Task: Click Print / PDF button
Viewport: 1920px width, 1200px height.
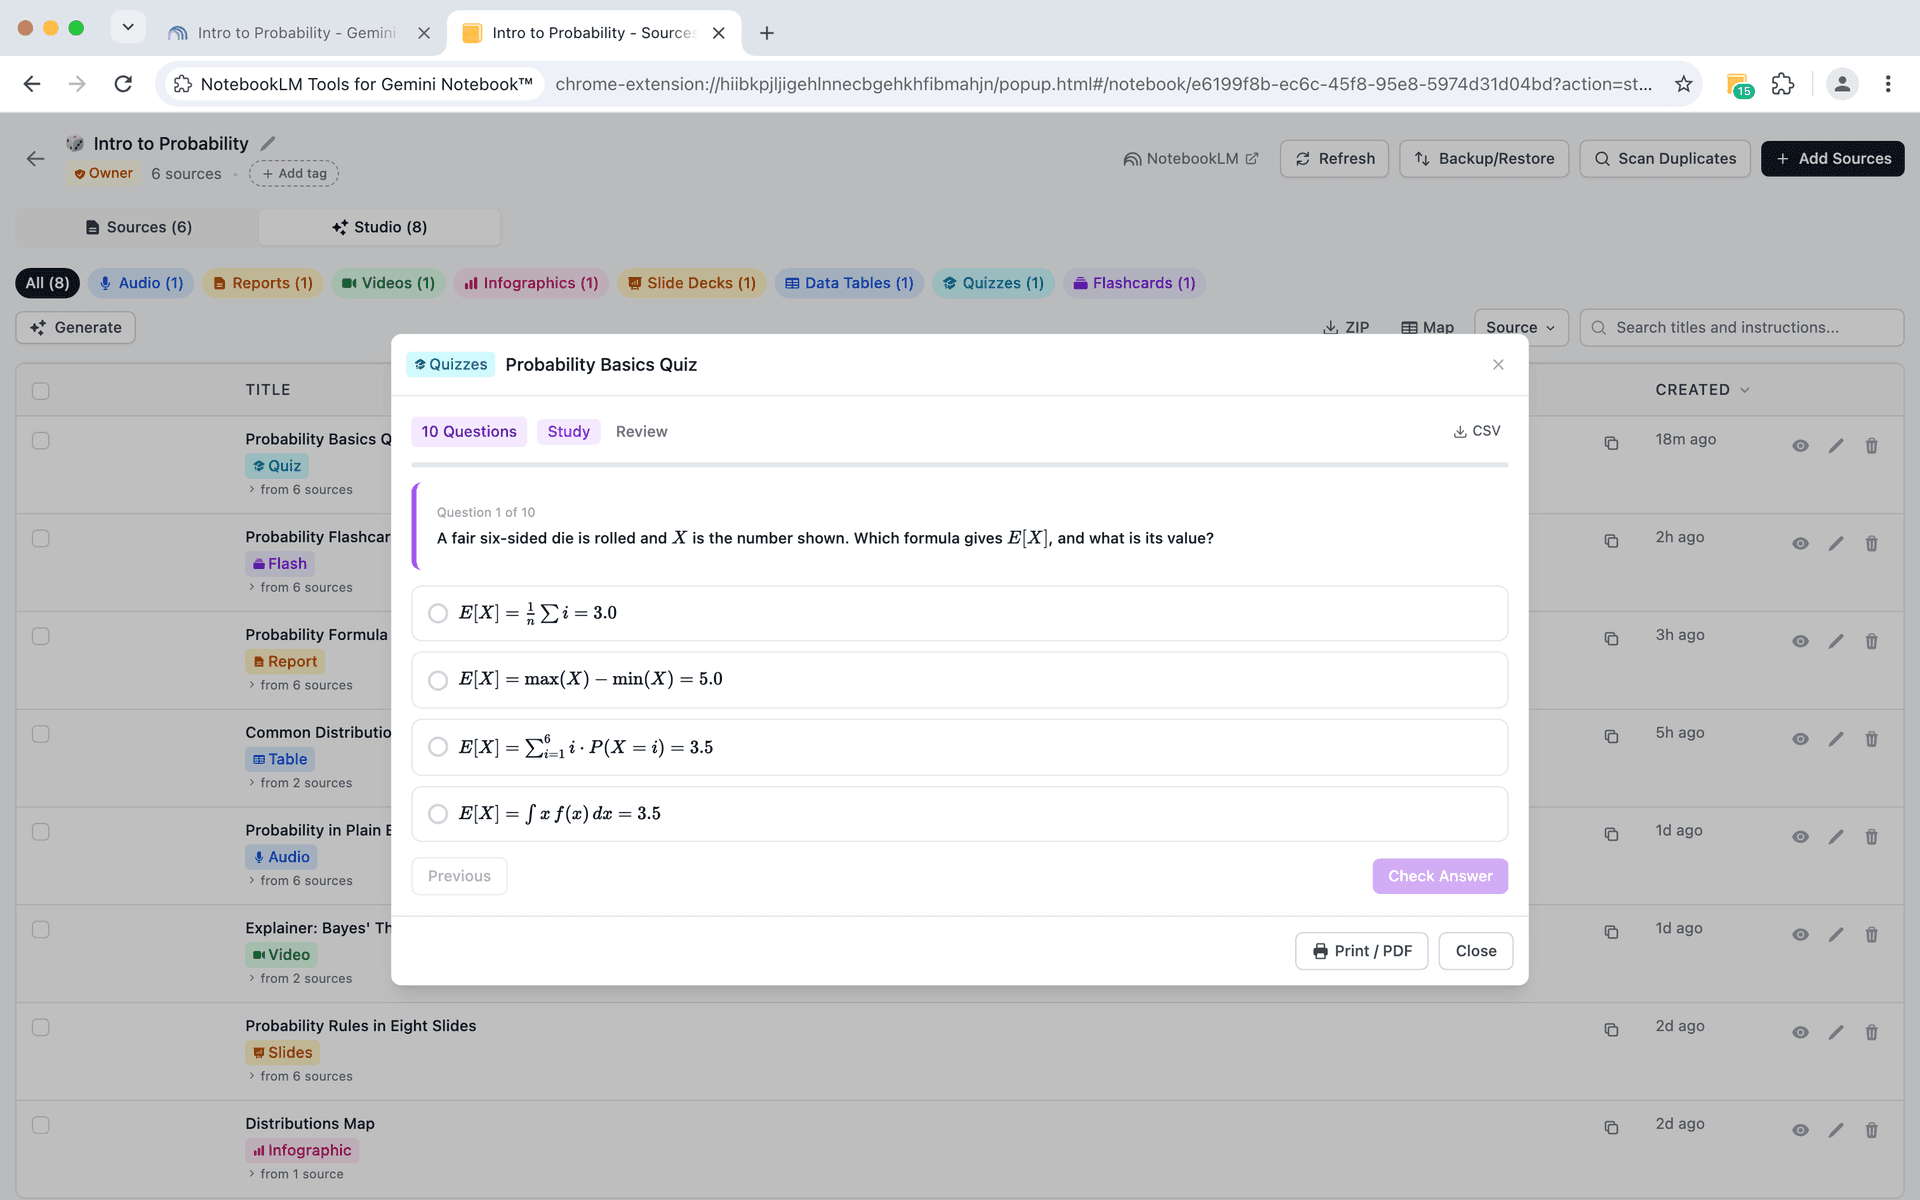Action: (x=1362, y=951)
